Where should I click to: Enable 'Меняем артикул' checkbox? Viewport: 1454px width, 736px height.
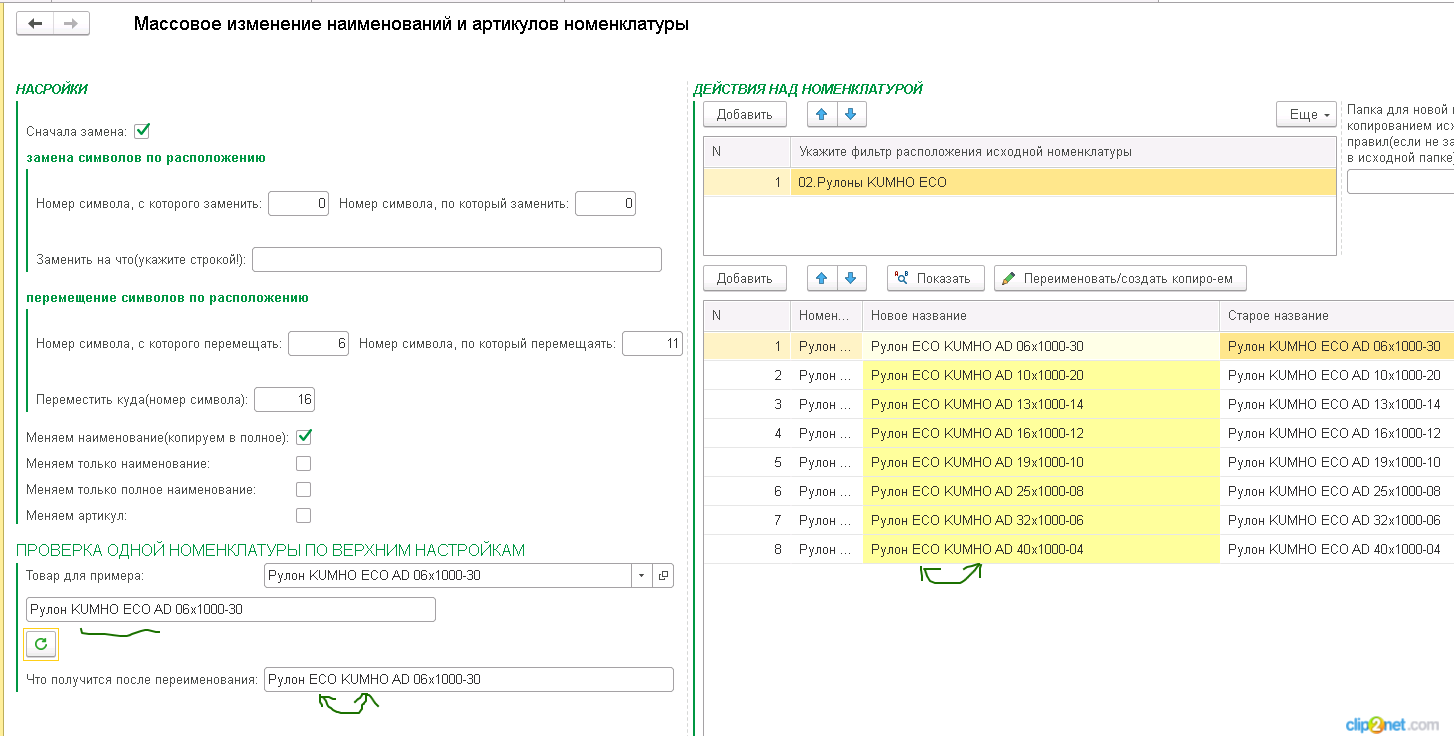[304, 516]
